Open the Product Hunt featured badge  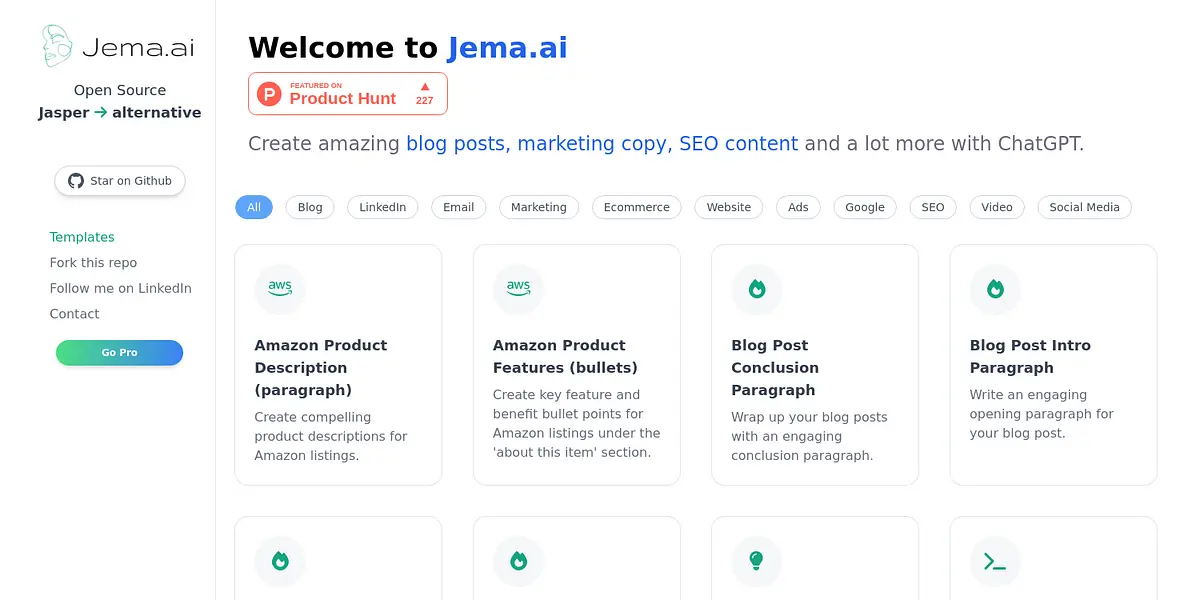[x=347, y=94]
